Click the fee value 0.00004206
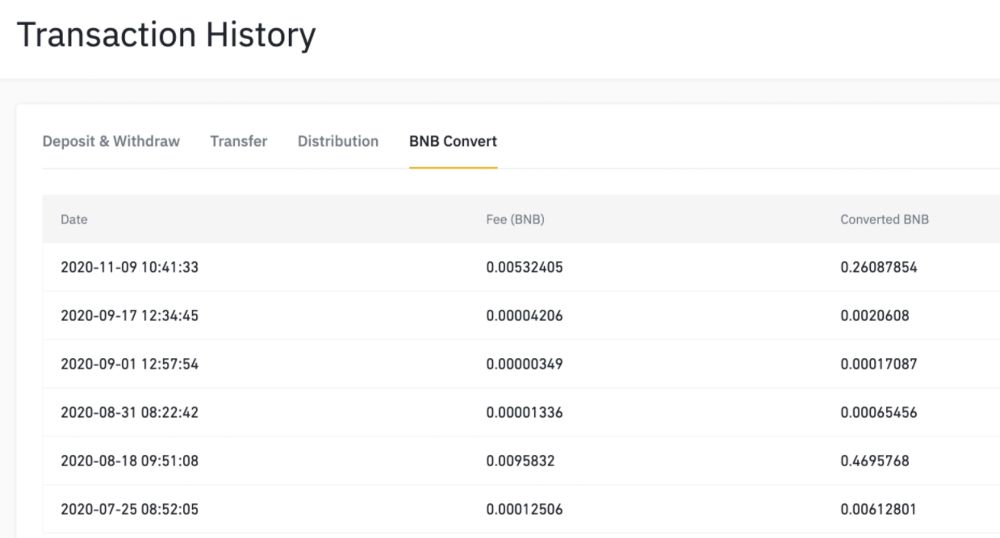Screen dimensions: 1000x538 point(524,316)
